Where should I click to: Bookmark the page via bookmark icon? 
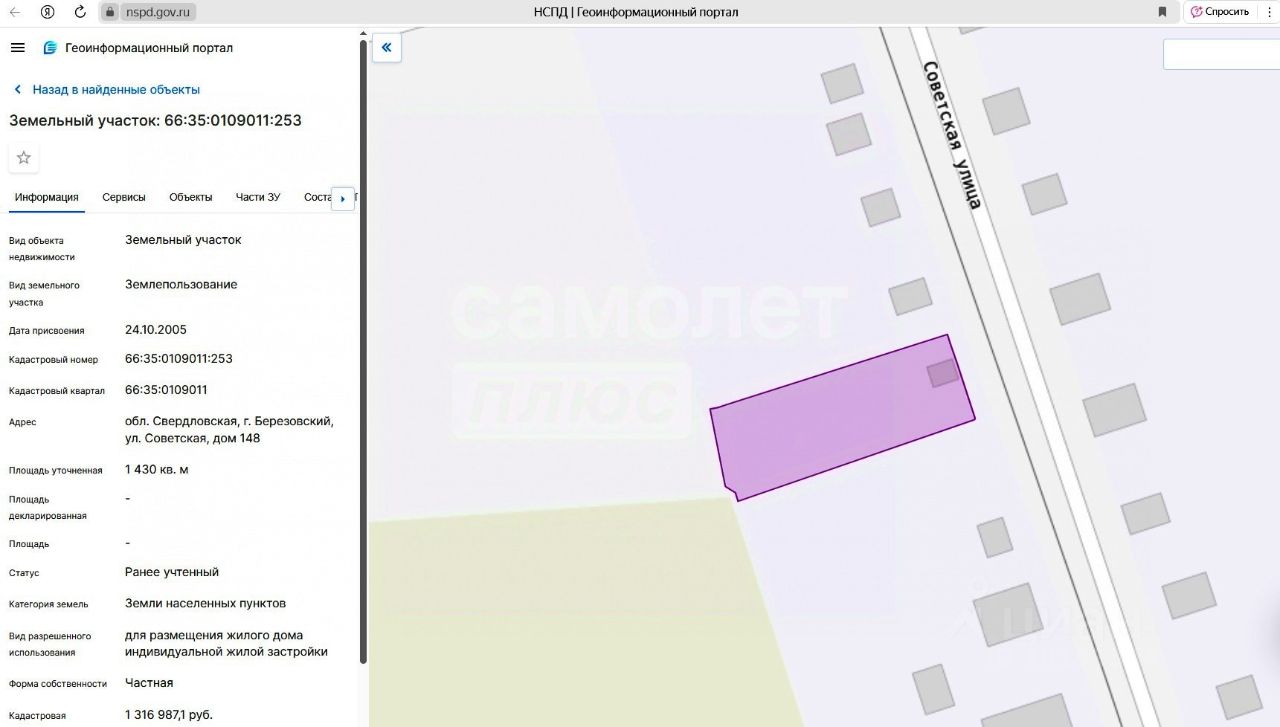1162,12
